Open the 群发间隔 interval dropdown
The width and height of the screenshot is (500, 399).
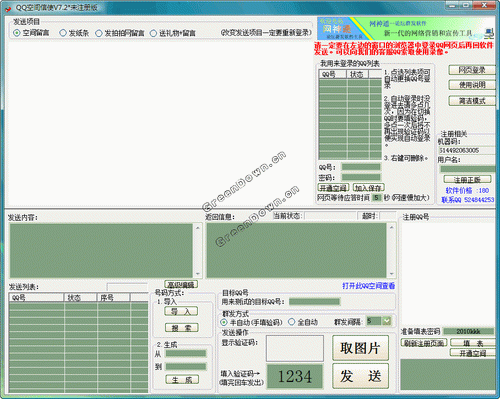click(386, 321)
